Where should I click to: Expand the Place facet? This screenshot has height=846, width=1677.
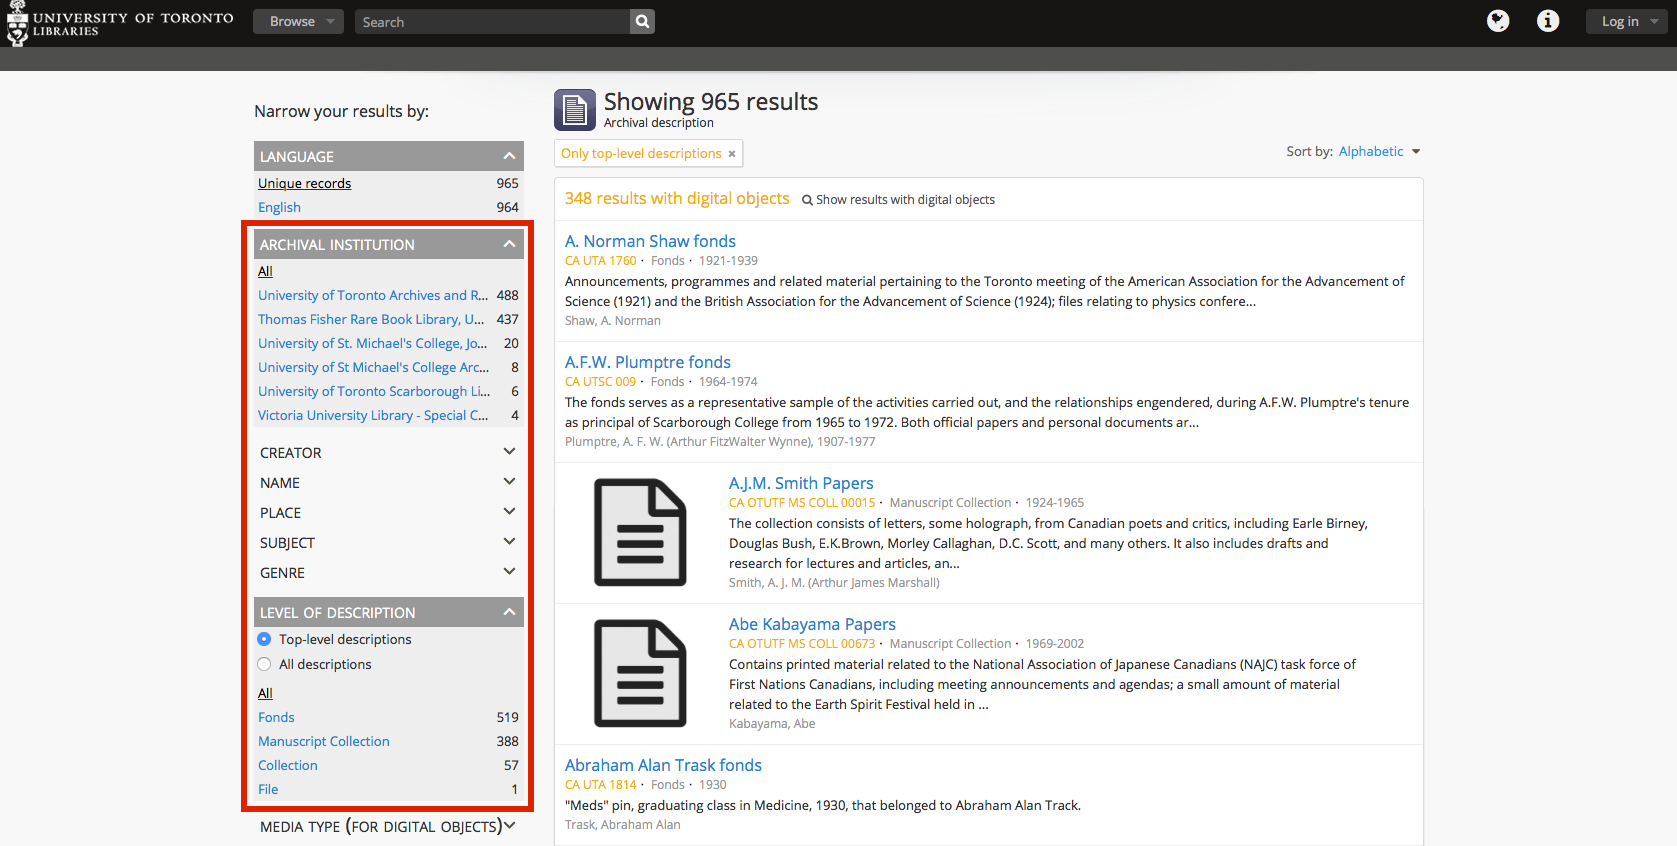(389, 512)
